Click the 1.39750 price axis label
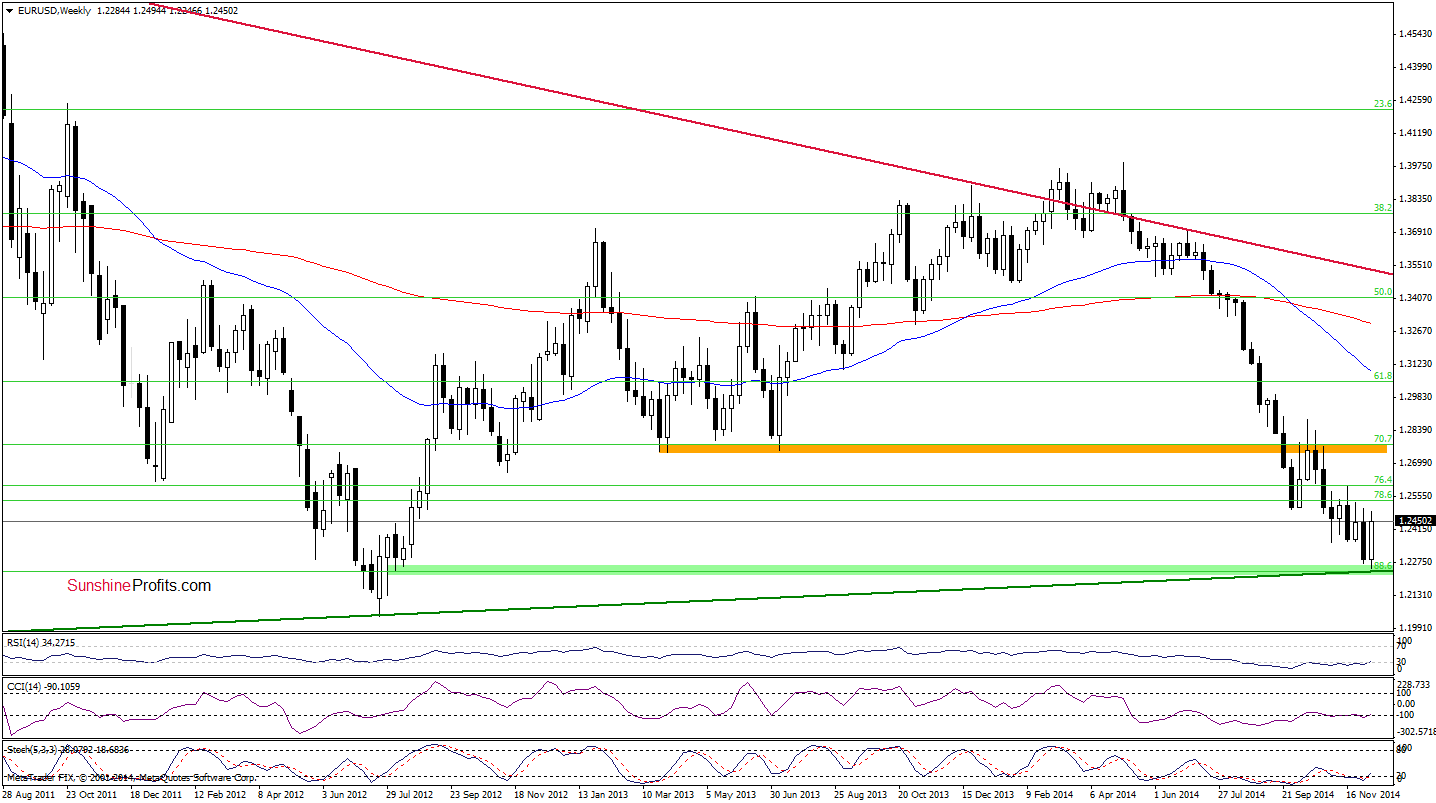 [x=1416, y=166]
